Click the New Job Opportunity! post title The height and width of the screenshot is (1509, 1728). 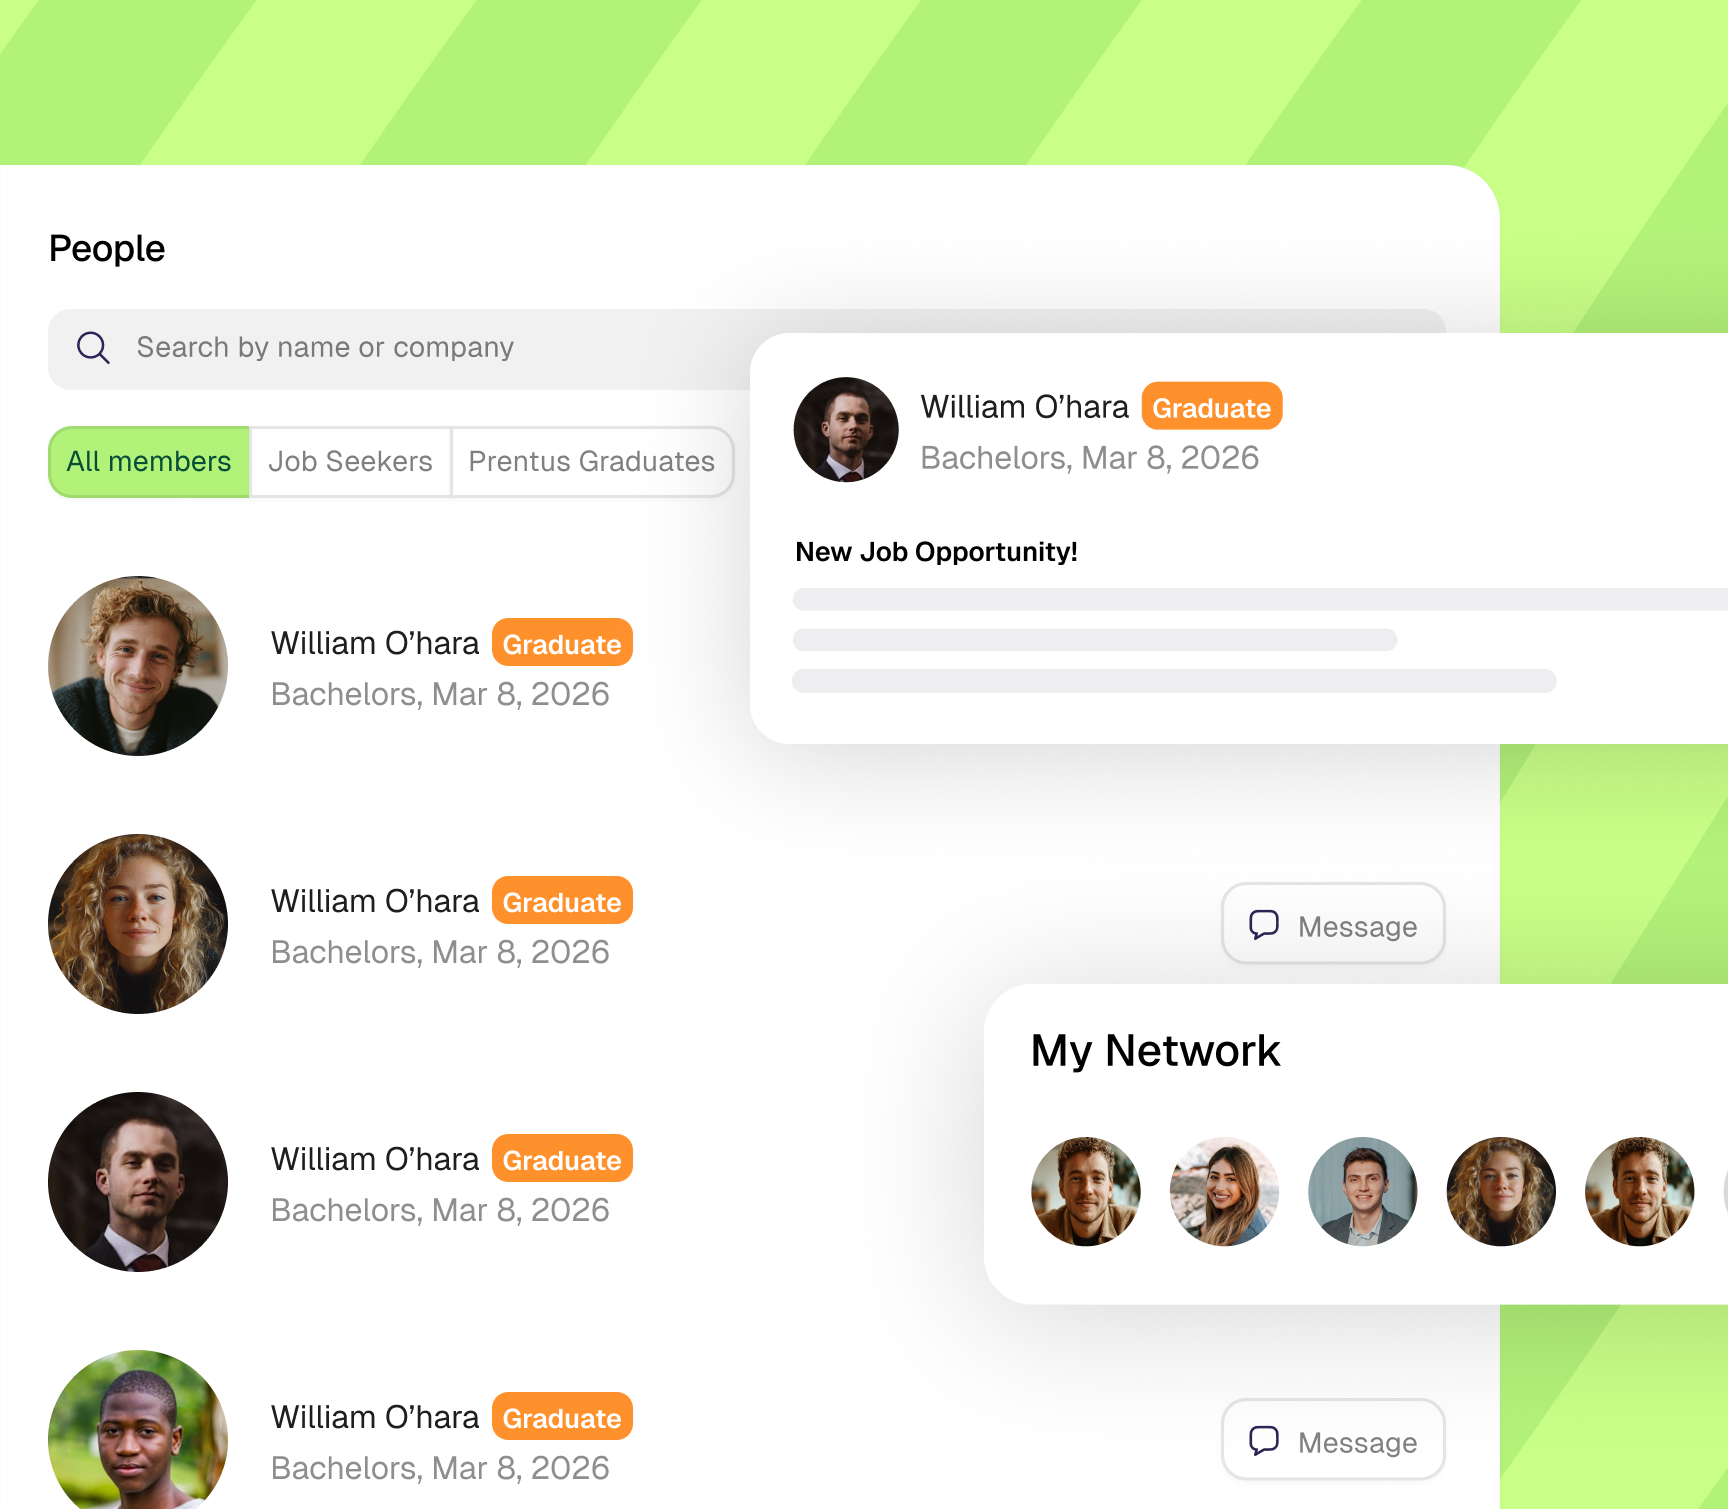(x=936, y=552)
